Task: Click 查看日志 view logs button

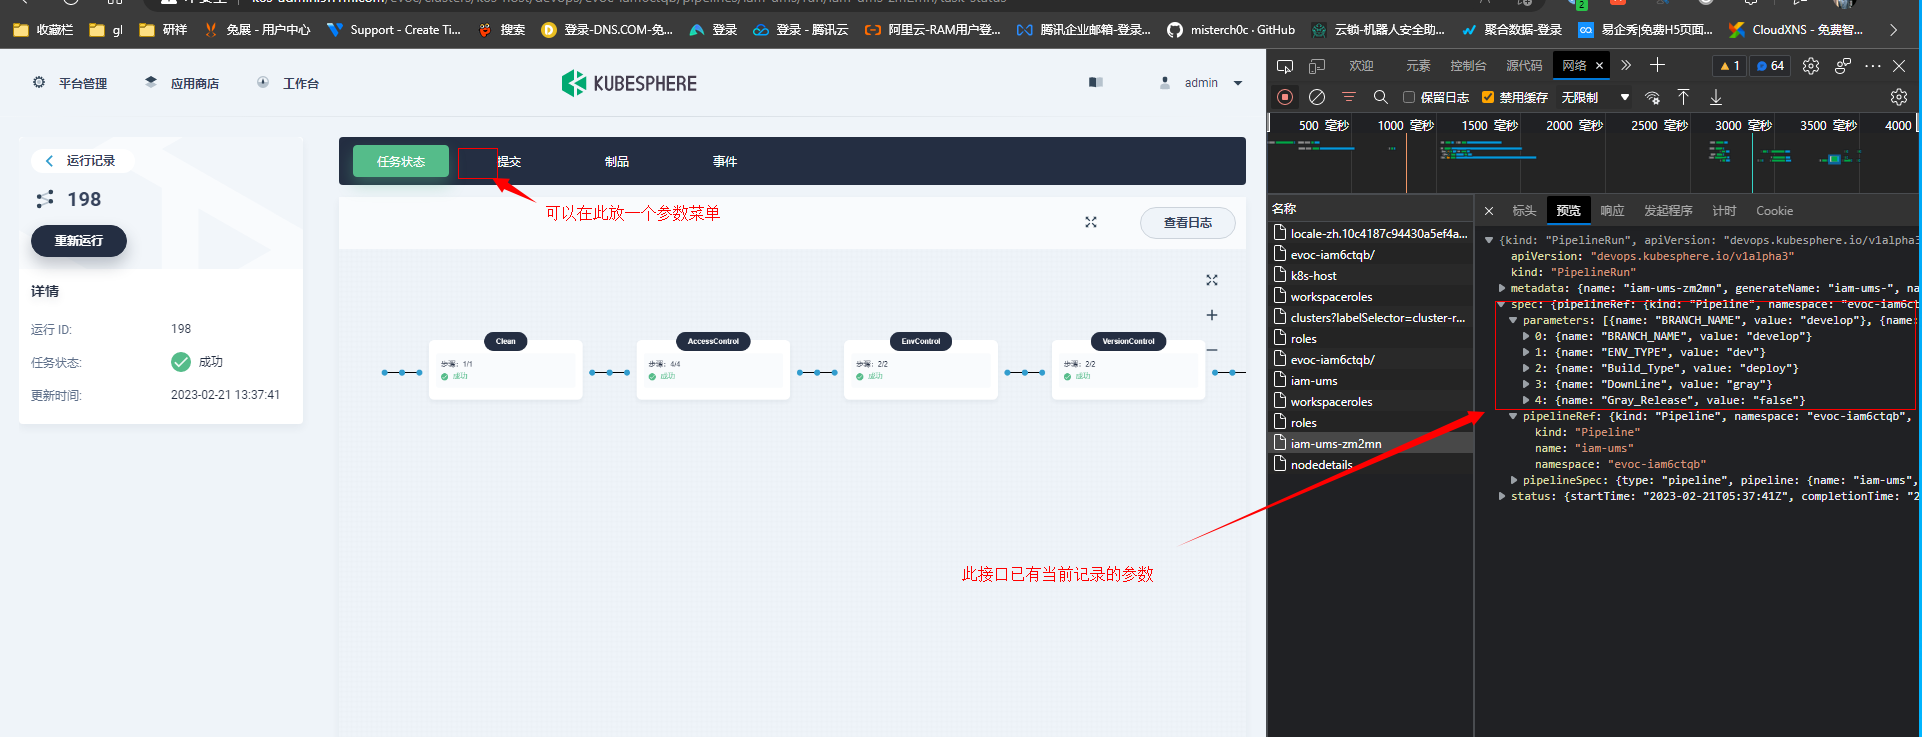Action: pyautogui.click(x=1188, y=223)
